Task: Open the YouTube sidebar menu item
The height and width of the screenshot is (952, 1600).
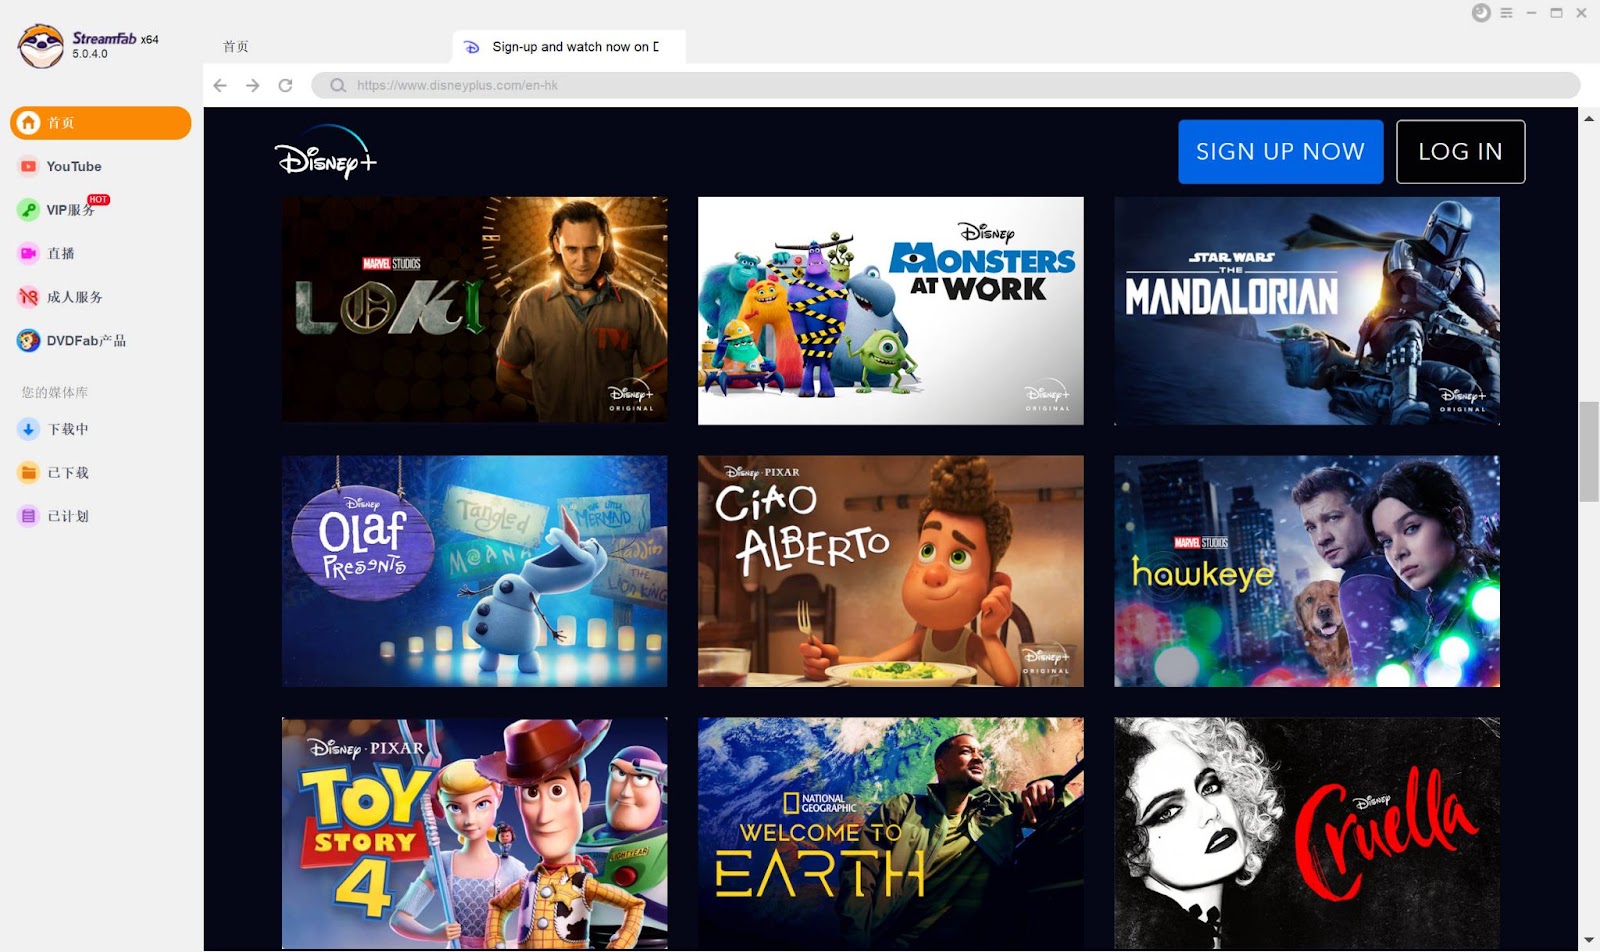Action: pos(101,167)
